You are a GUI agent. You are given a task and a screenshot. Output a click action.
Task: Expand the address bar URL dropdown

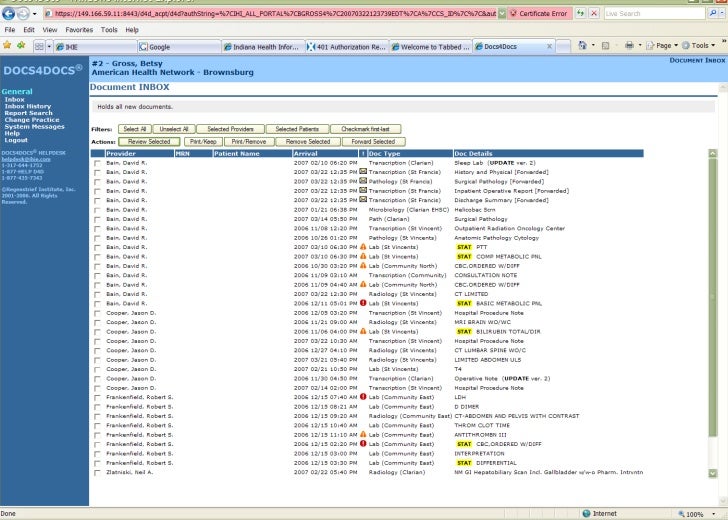coord(502,13)
